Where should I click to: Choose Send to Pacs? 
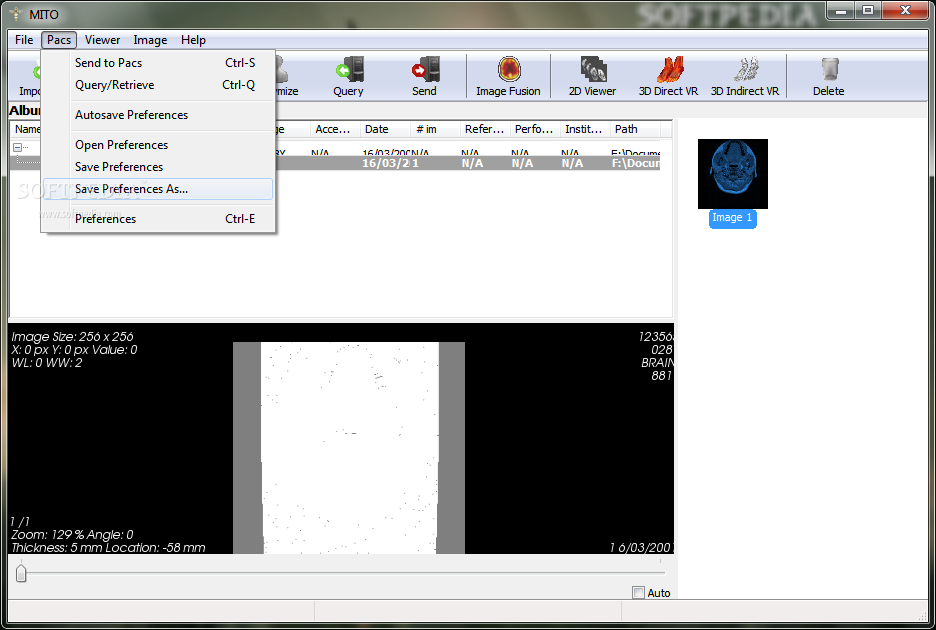coord(158,63)
